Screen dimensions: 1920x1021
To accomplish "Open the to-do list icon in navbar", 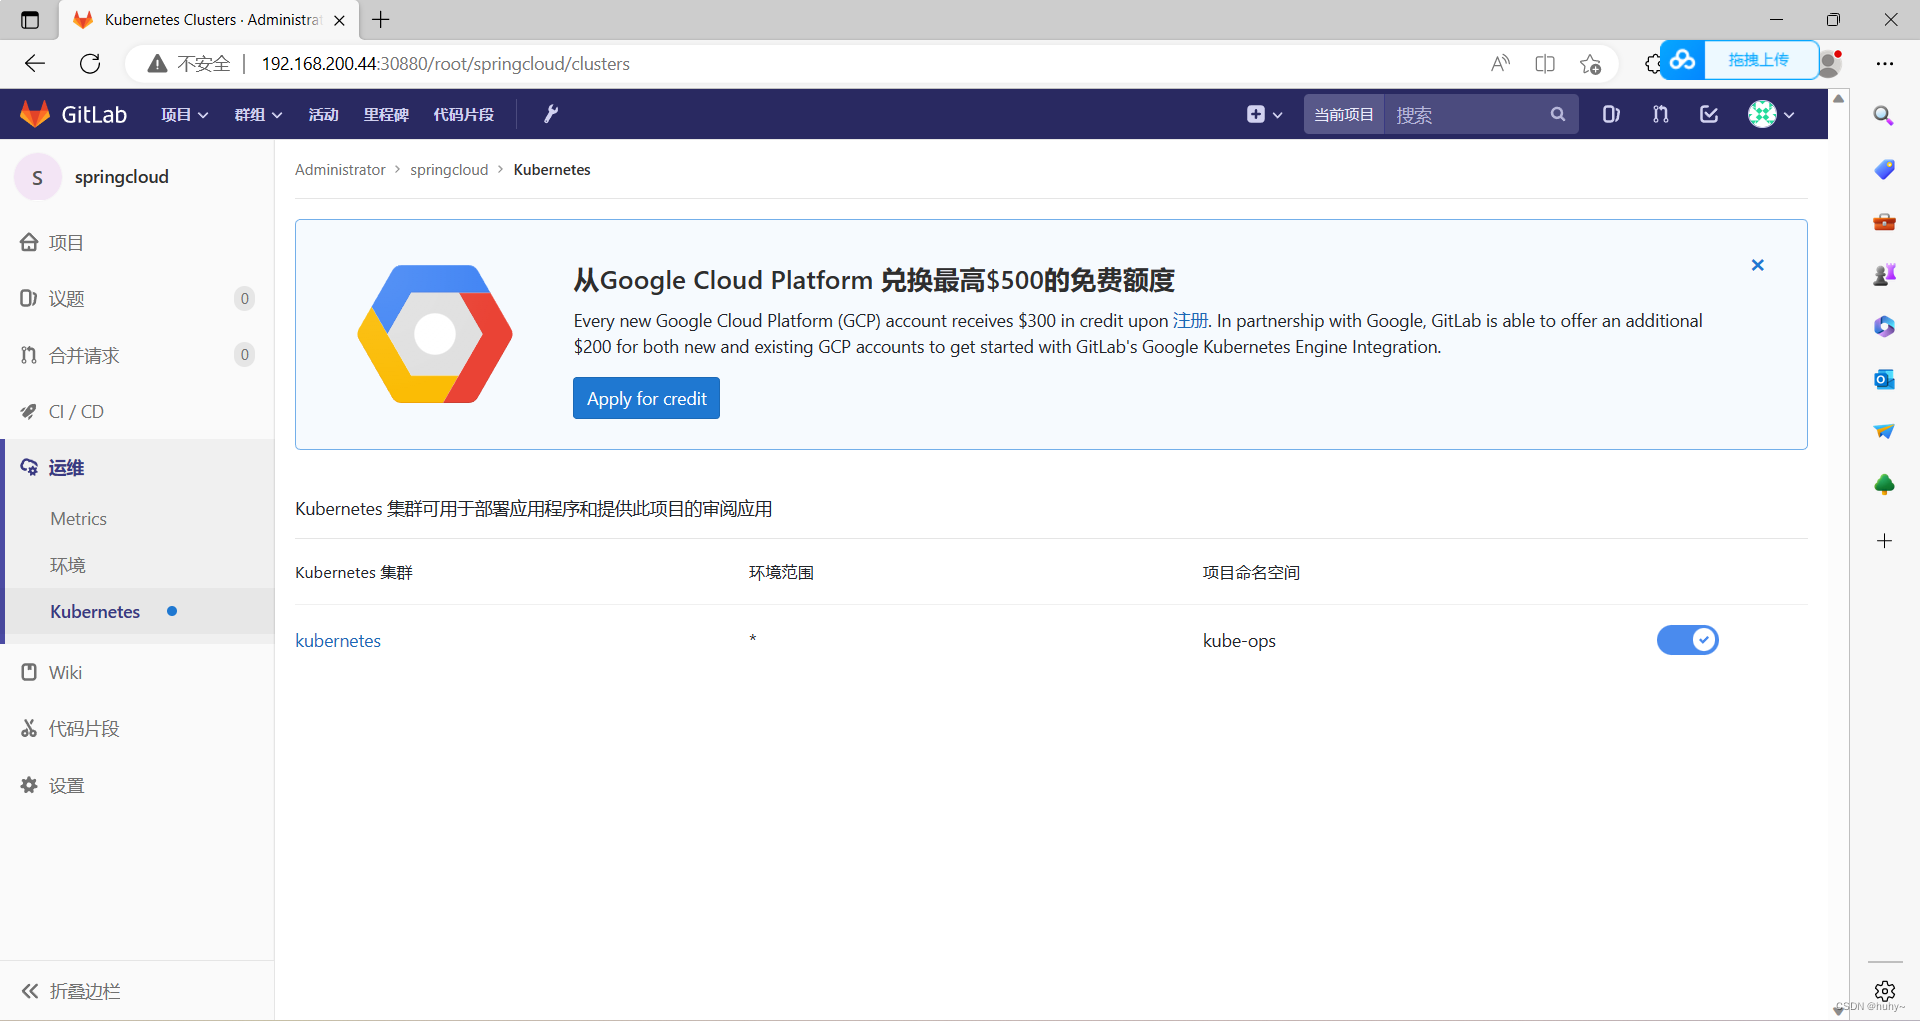I will 1709,114.
